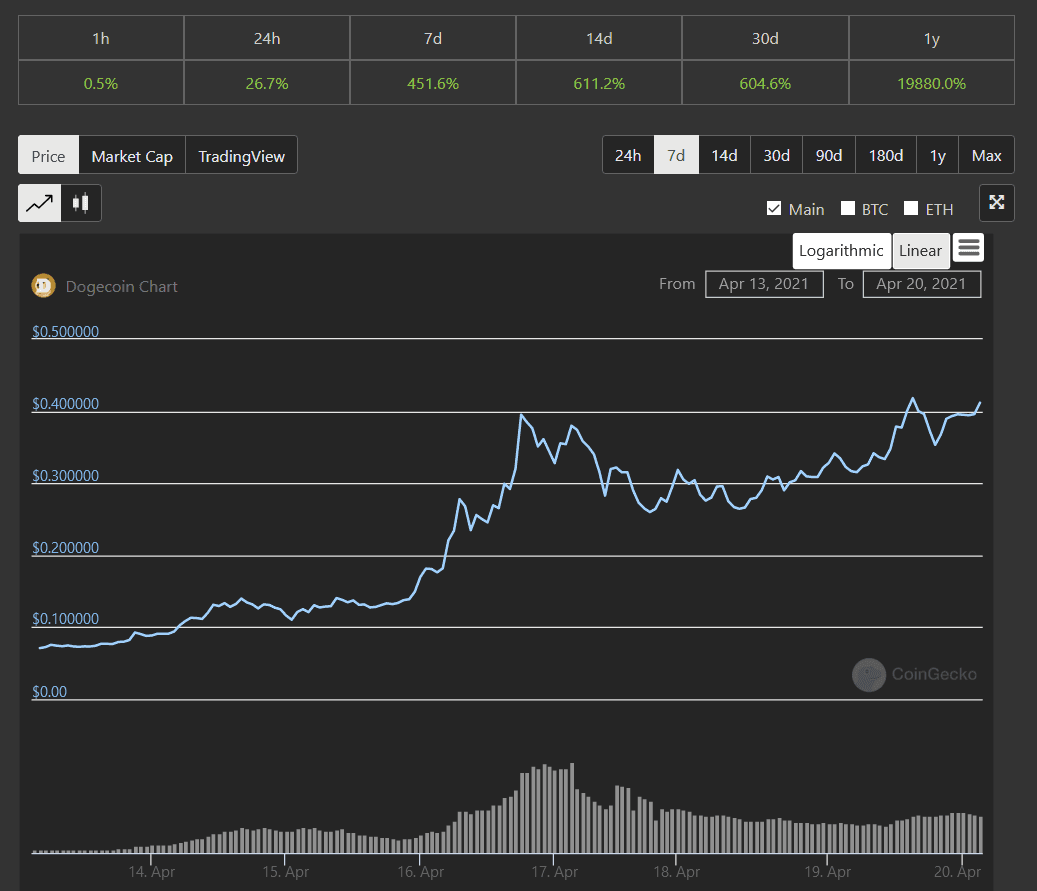
Task: Switch chart to Linear scale
Action: (x=920, y=251)
